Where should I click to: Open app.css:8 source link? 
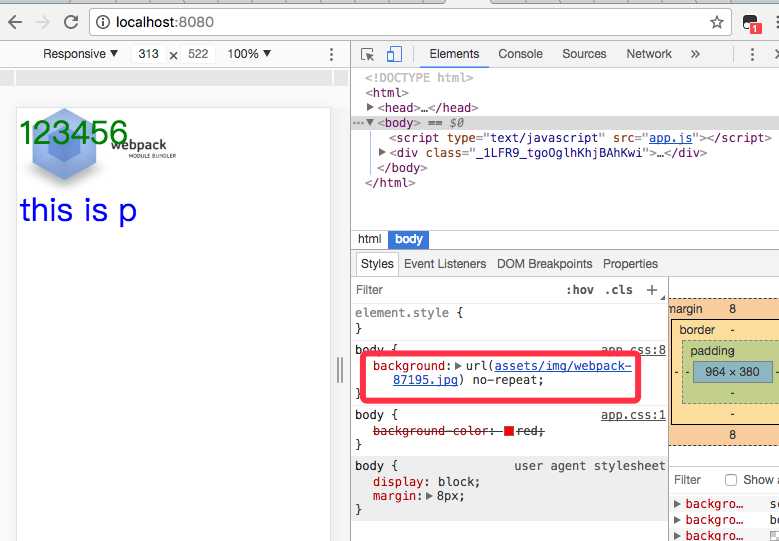tap(633, 350)
